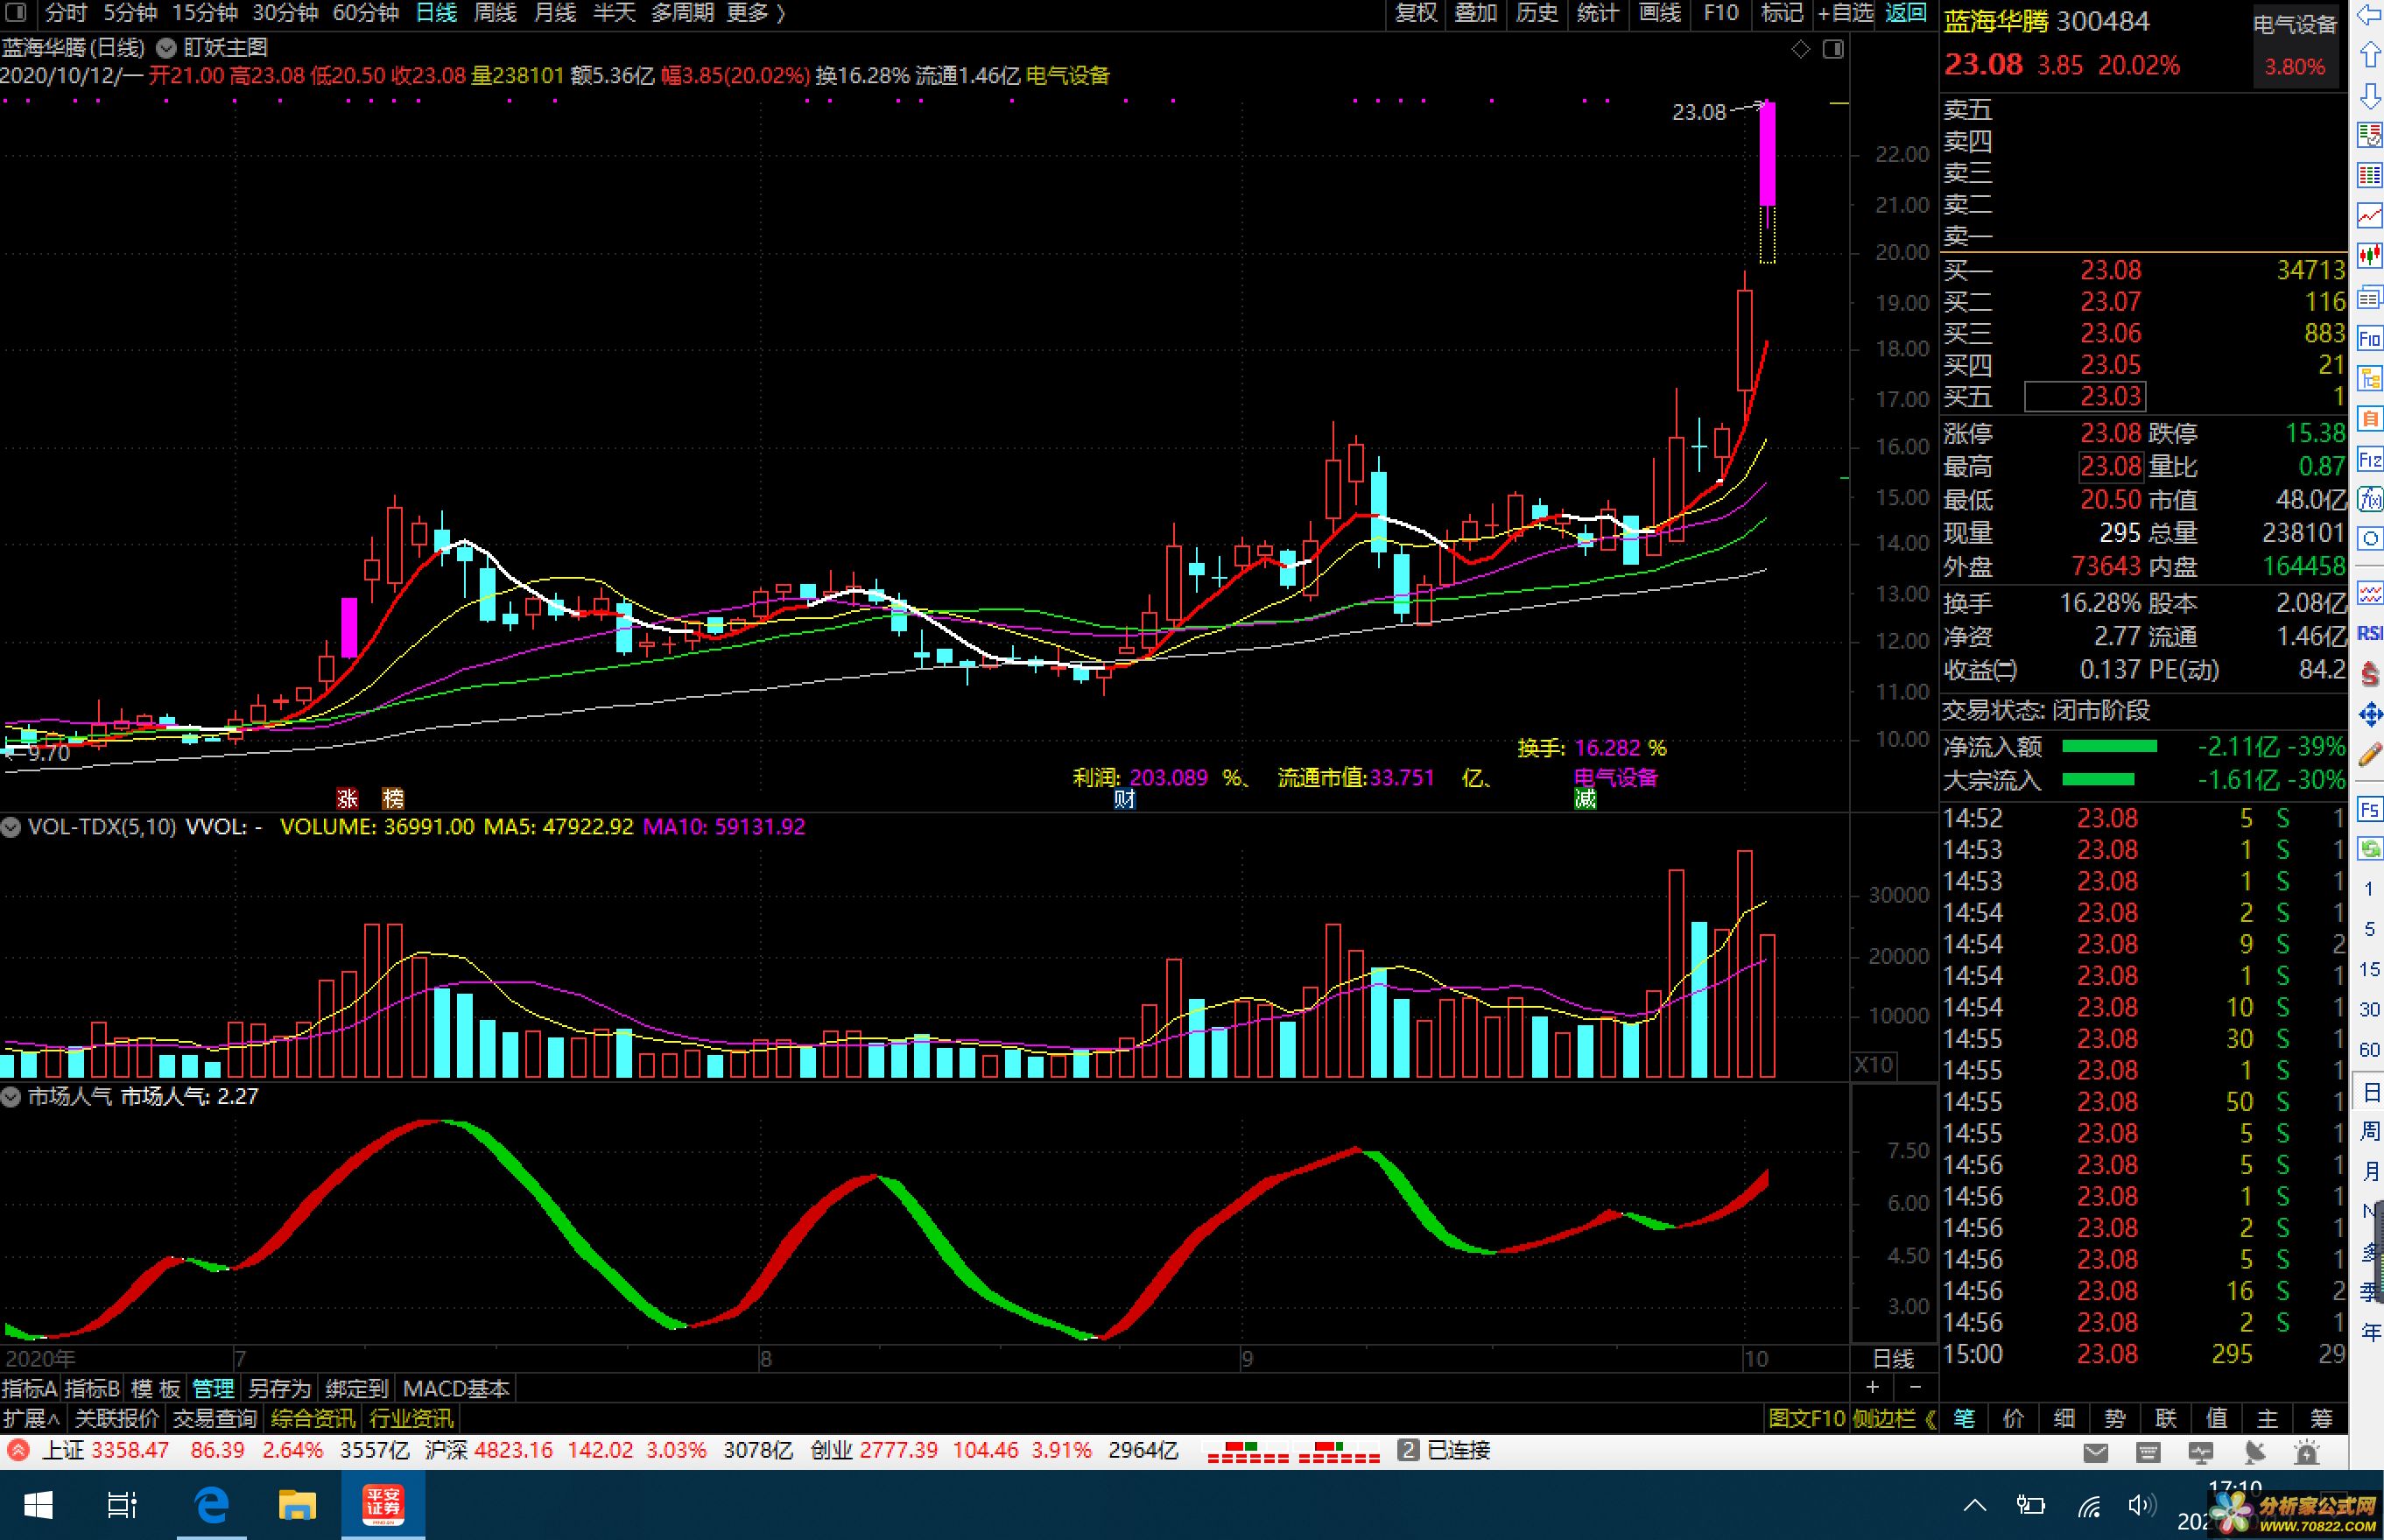Select the 60分钟 period
Screen dimensions: 2384x1540
click(x=366, y=13)
